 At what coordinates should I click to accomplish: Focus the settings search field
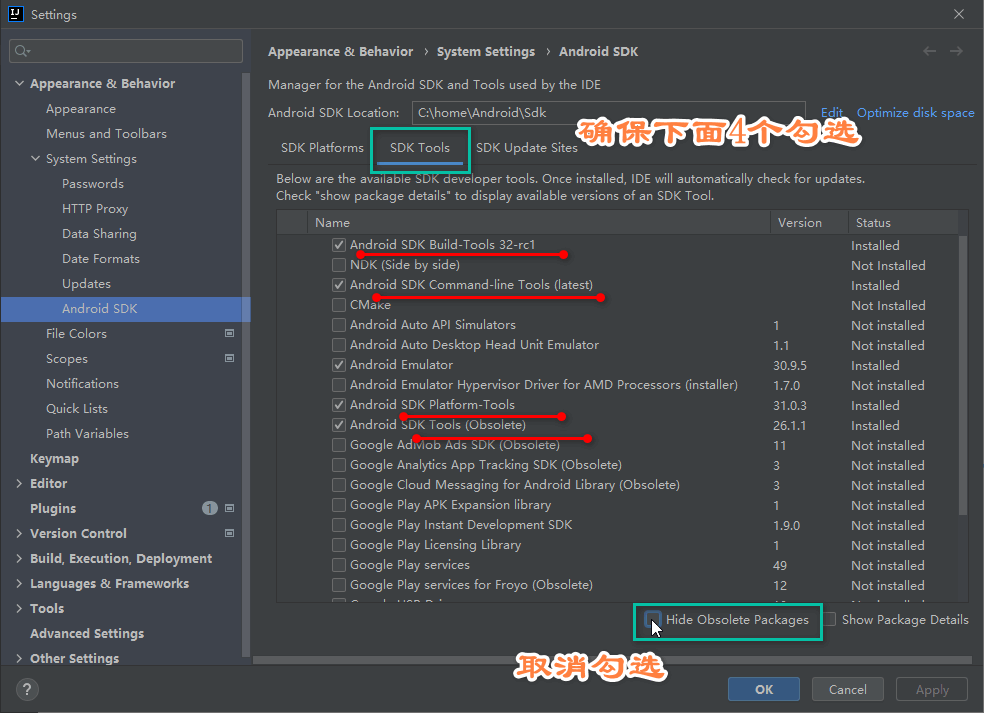tap(126, 51)
